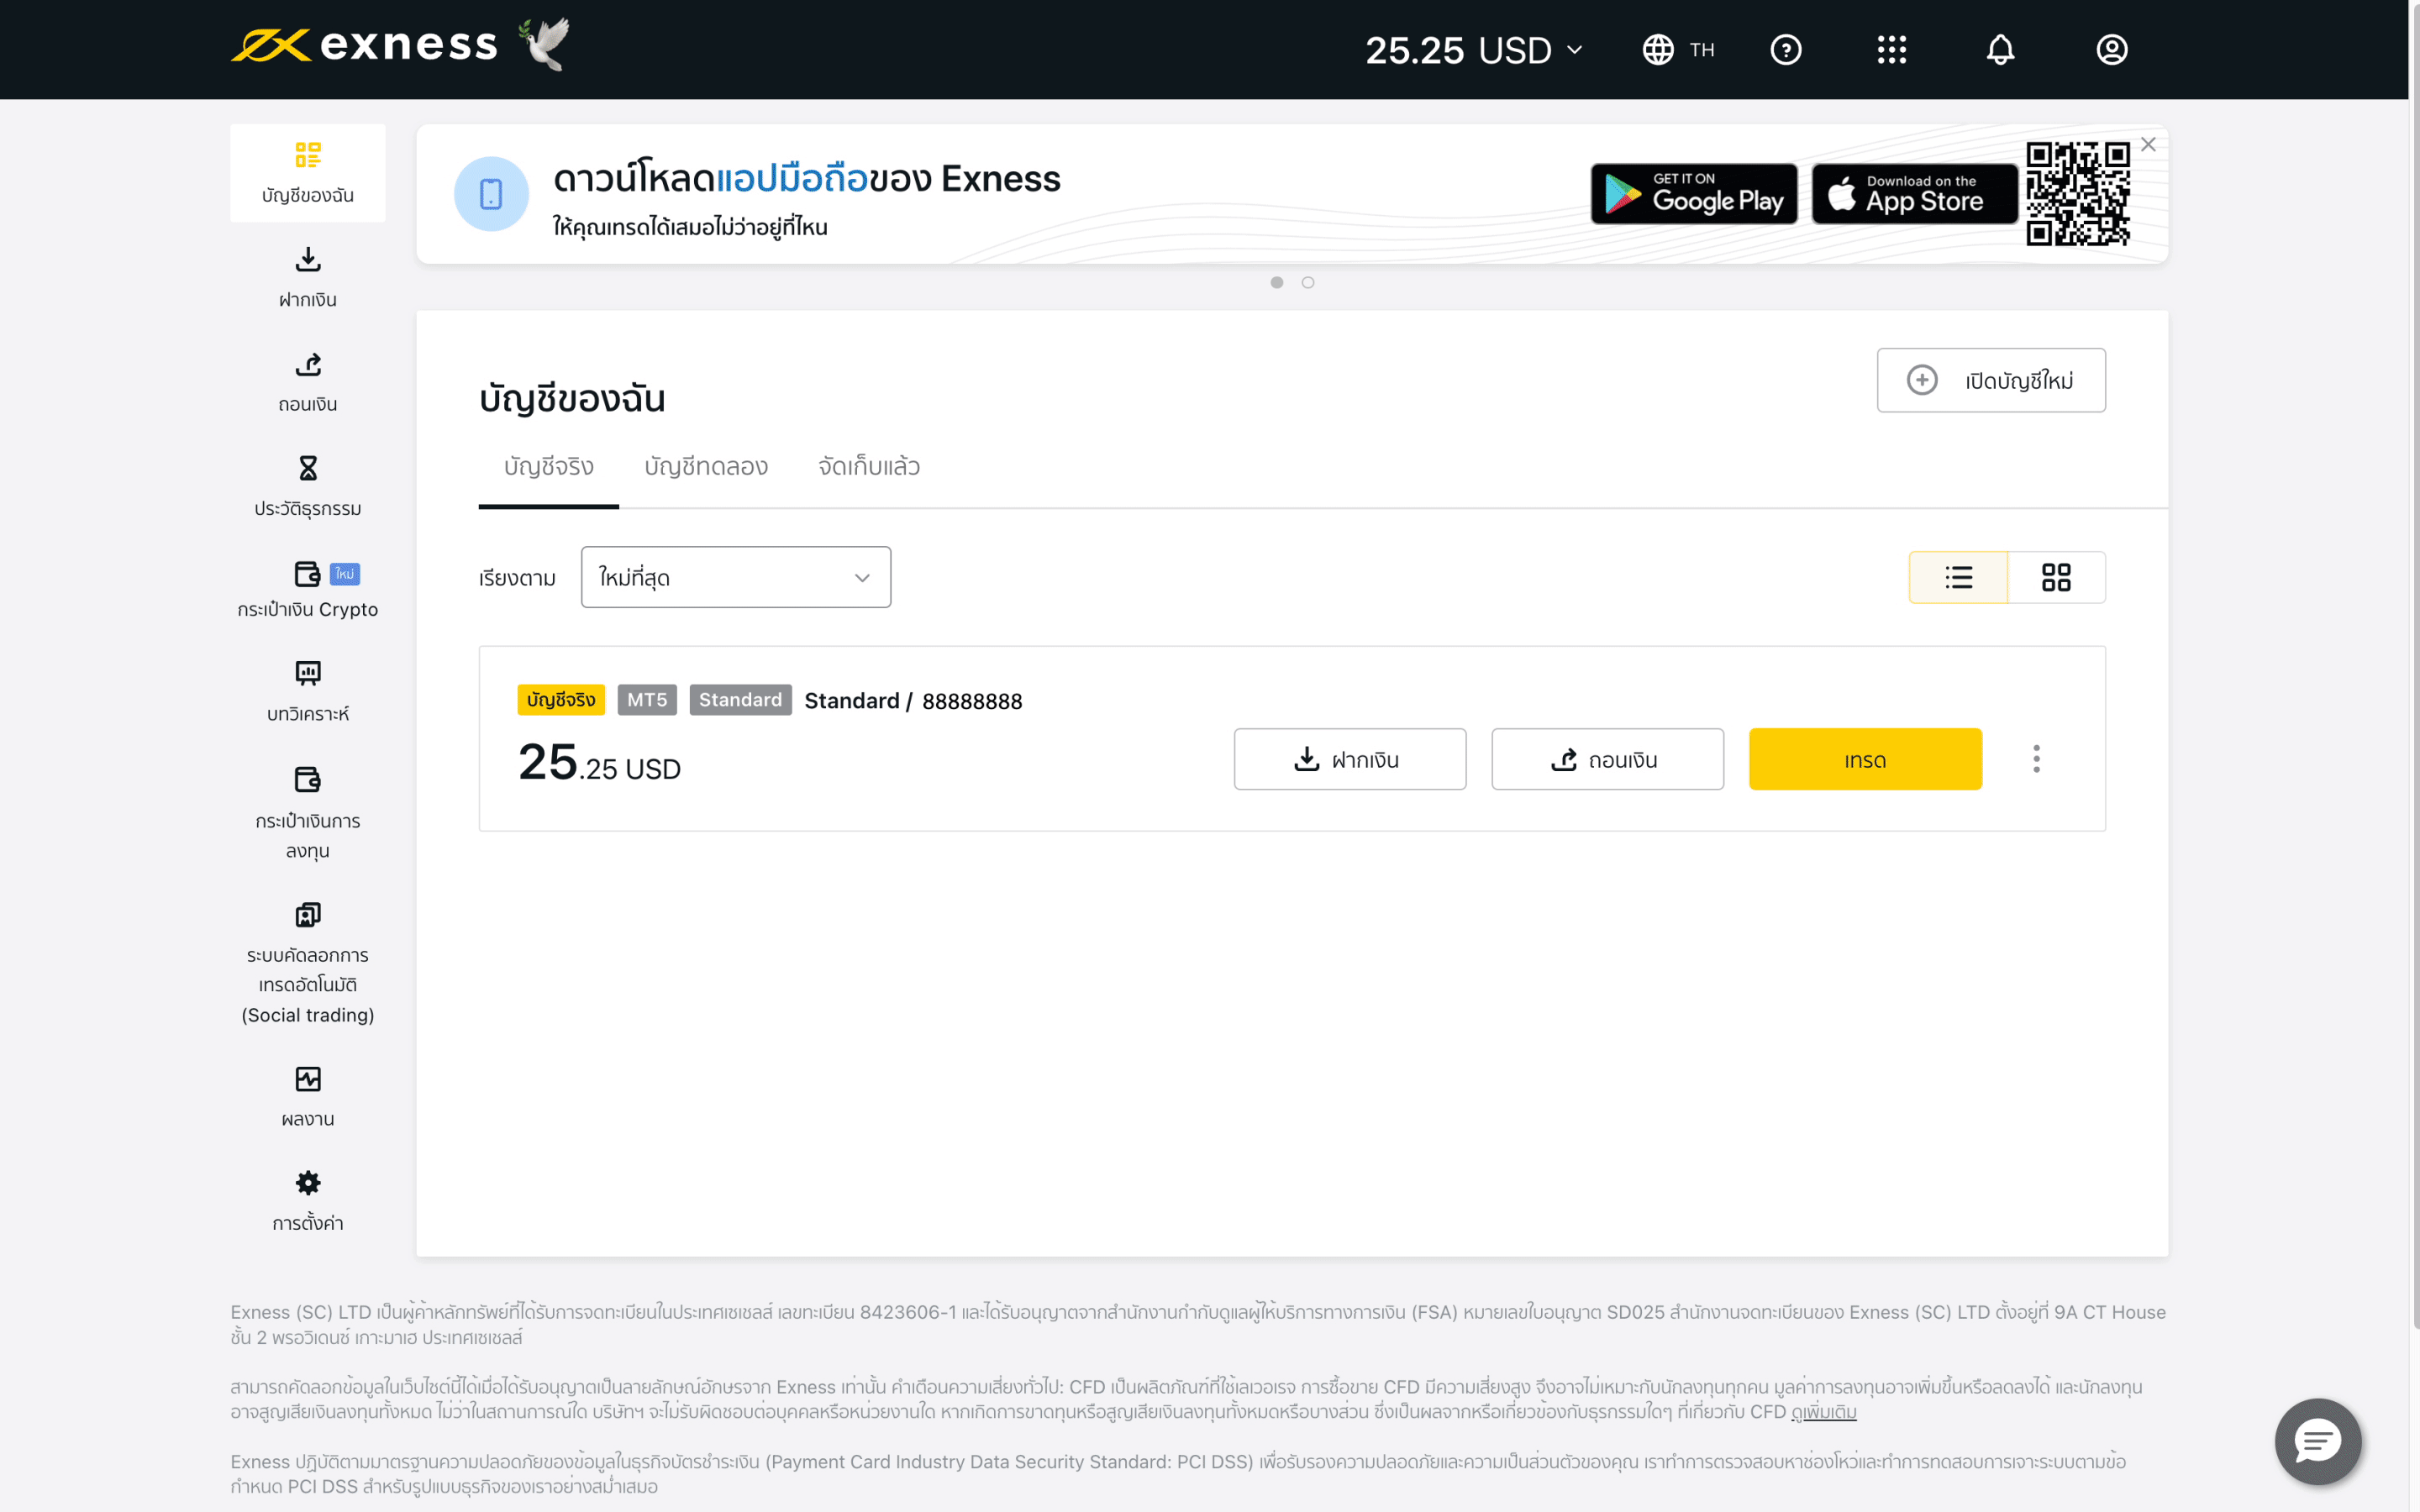Viewport: 2420px width, 1512px height.
Task: Open การตั้งค่า settings in sidebar
Action: pyautogui.click(x=308, y=1201)
